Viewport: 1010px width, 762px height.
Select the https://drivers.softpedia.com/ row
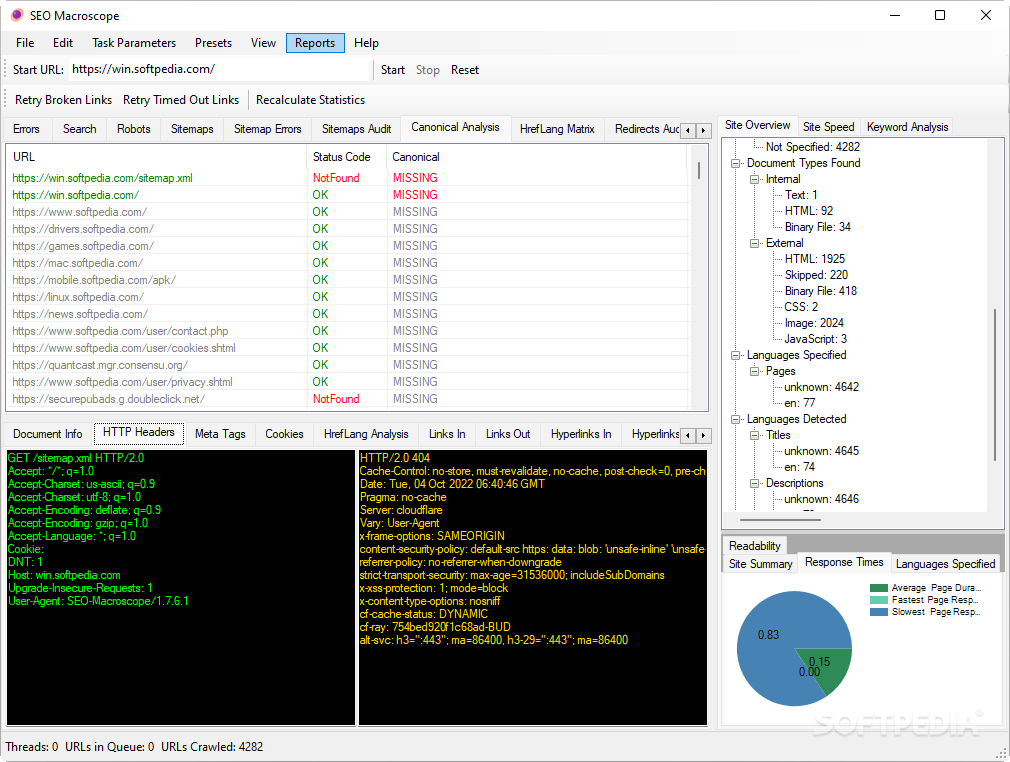click(347, 229)
